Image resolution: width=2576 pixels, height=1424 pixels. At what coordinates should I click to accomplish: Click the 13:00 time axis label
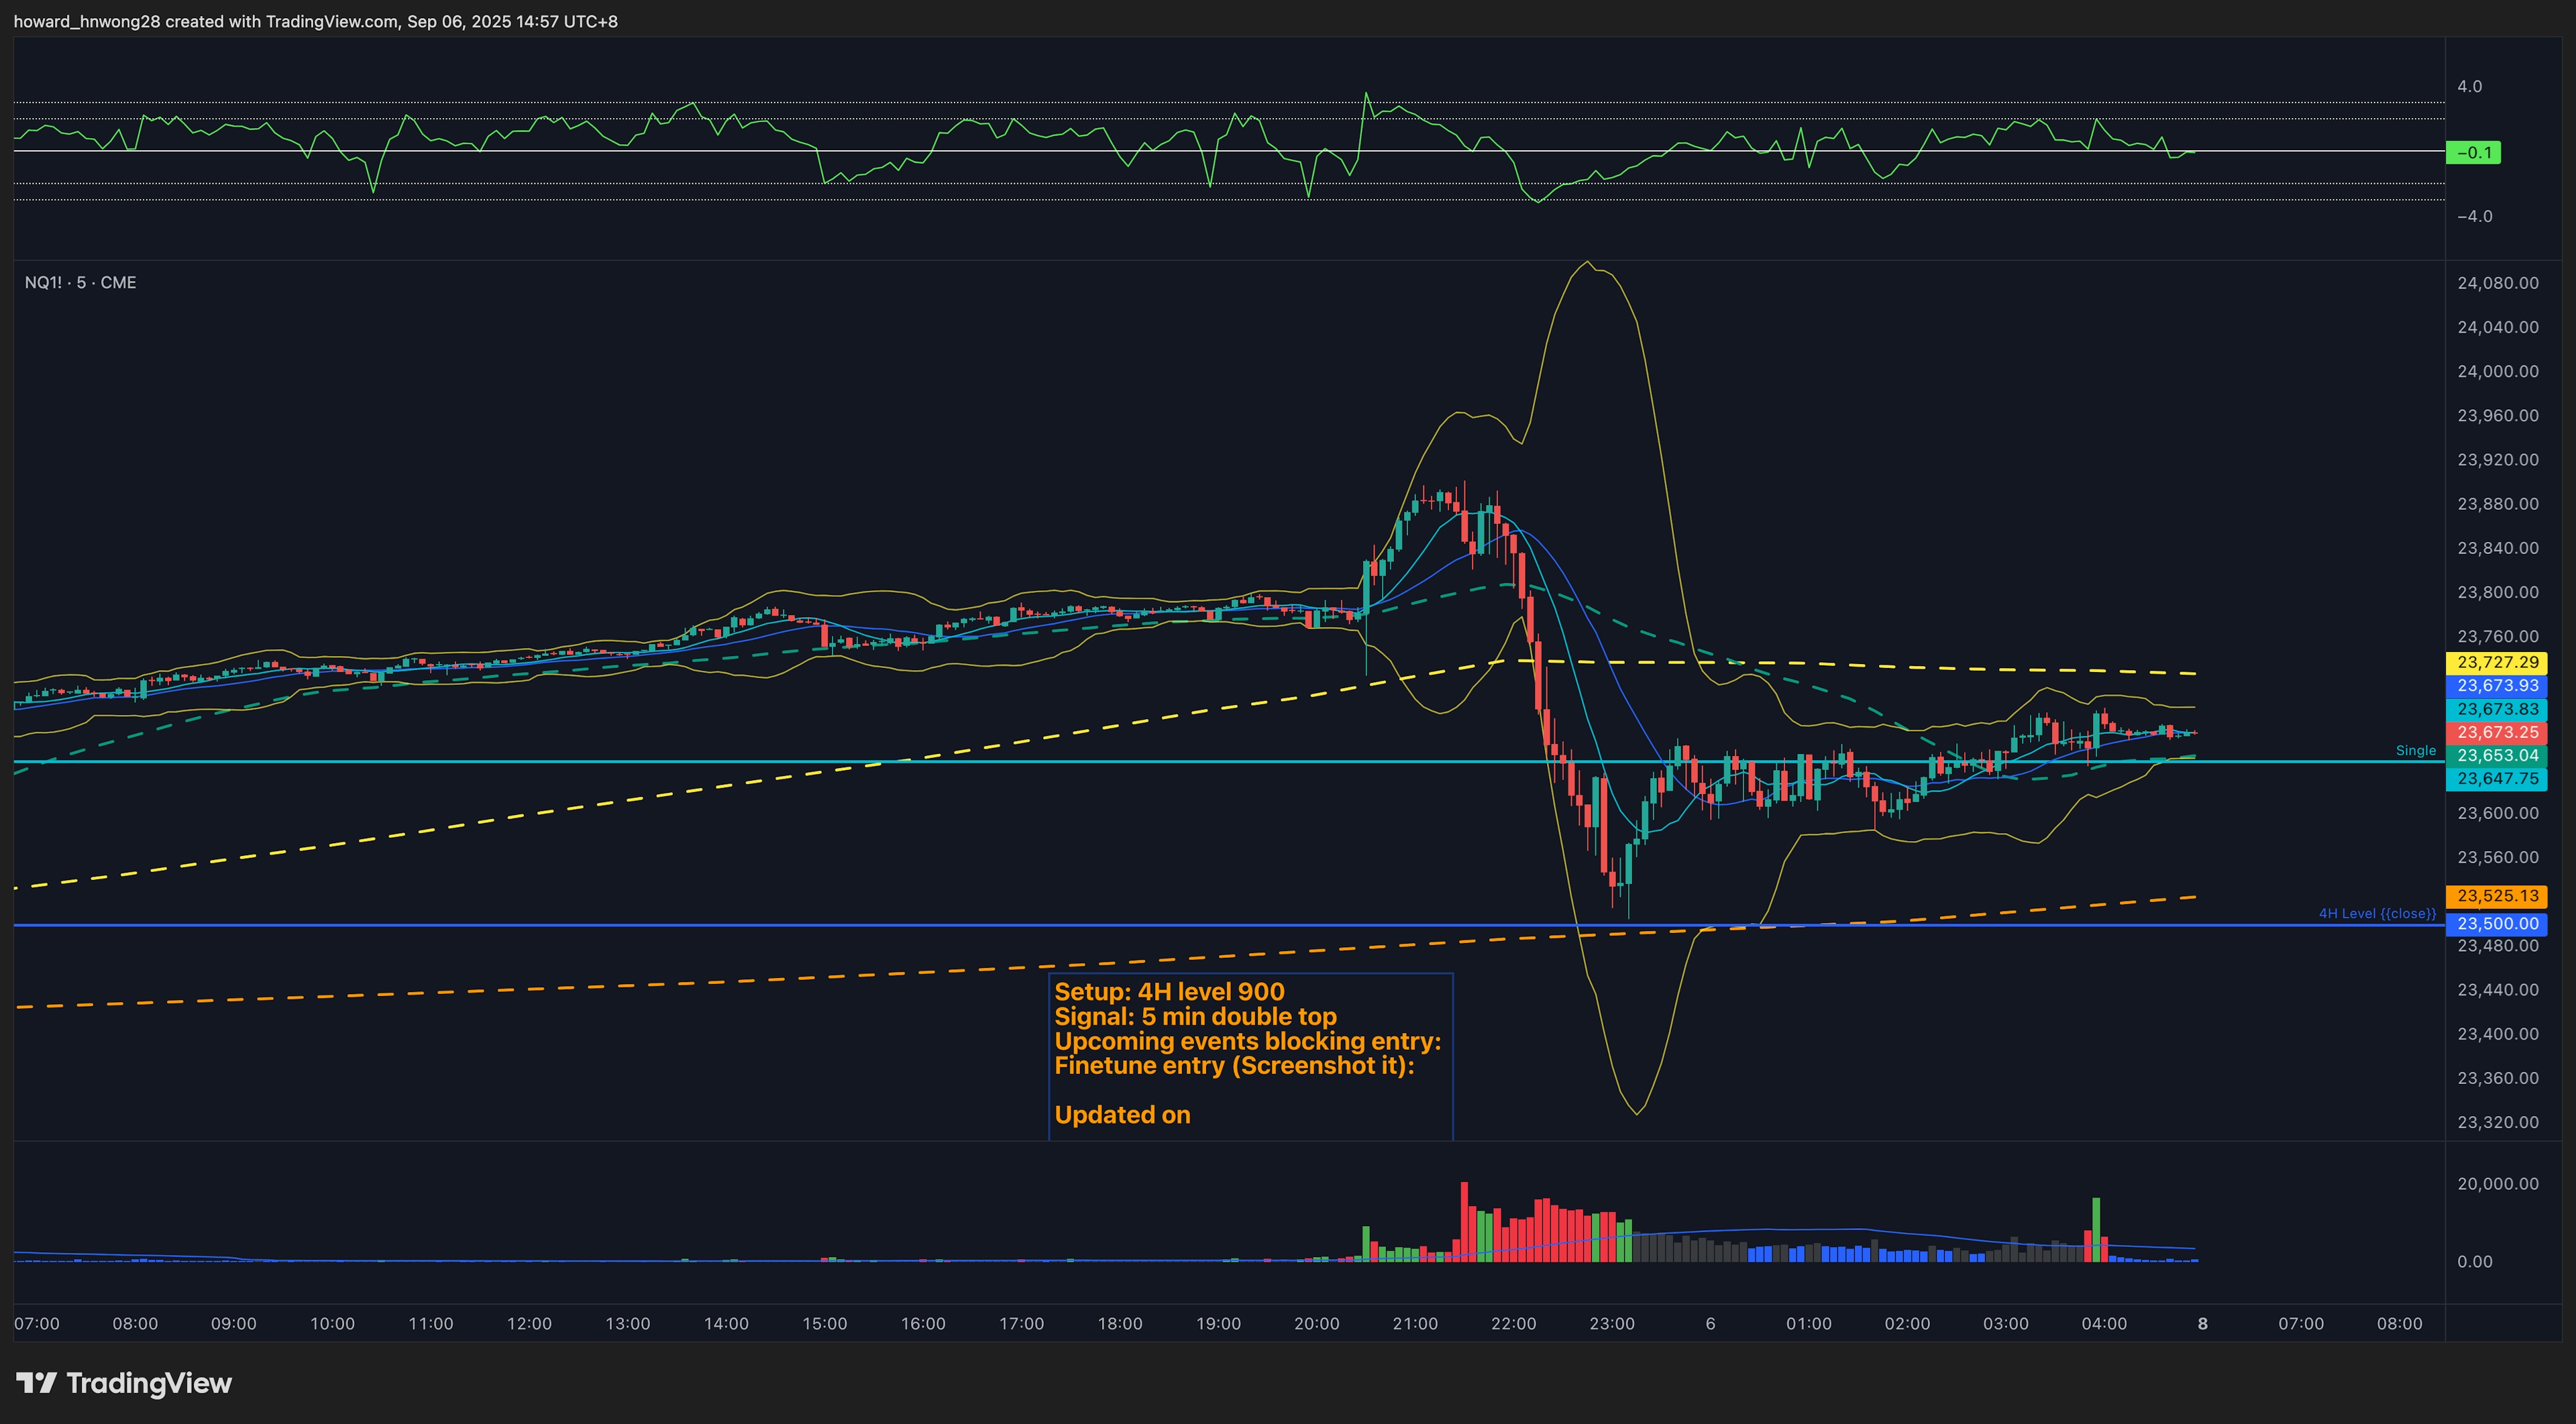[x=627, y=1324]
